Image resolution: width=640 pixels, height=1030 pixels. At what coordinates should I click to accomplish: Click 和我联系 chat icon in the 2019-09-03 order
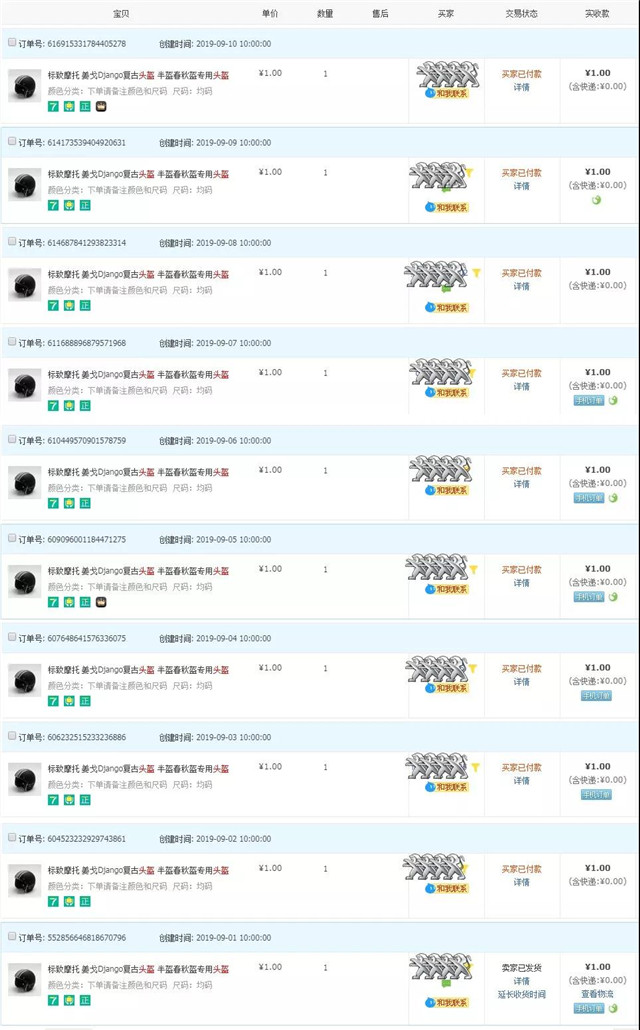[x=447, y=786]
